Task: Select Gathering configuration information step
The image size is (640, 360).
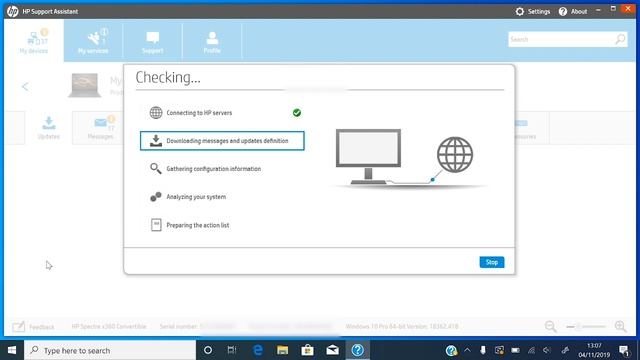Action: pyautogui.click(x=213, y=169)
